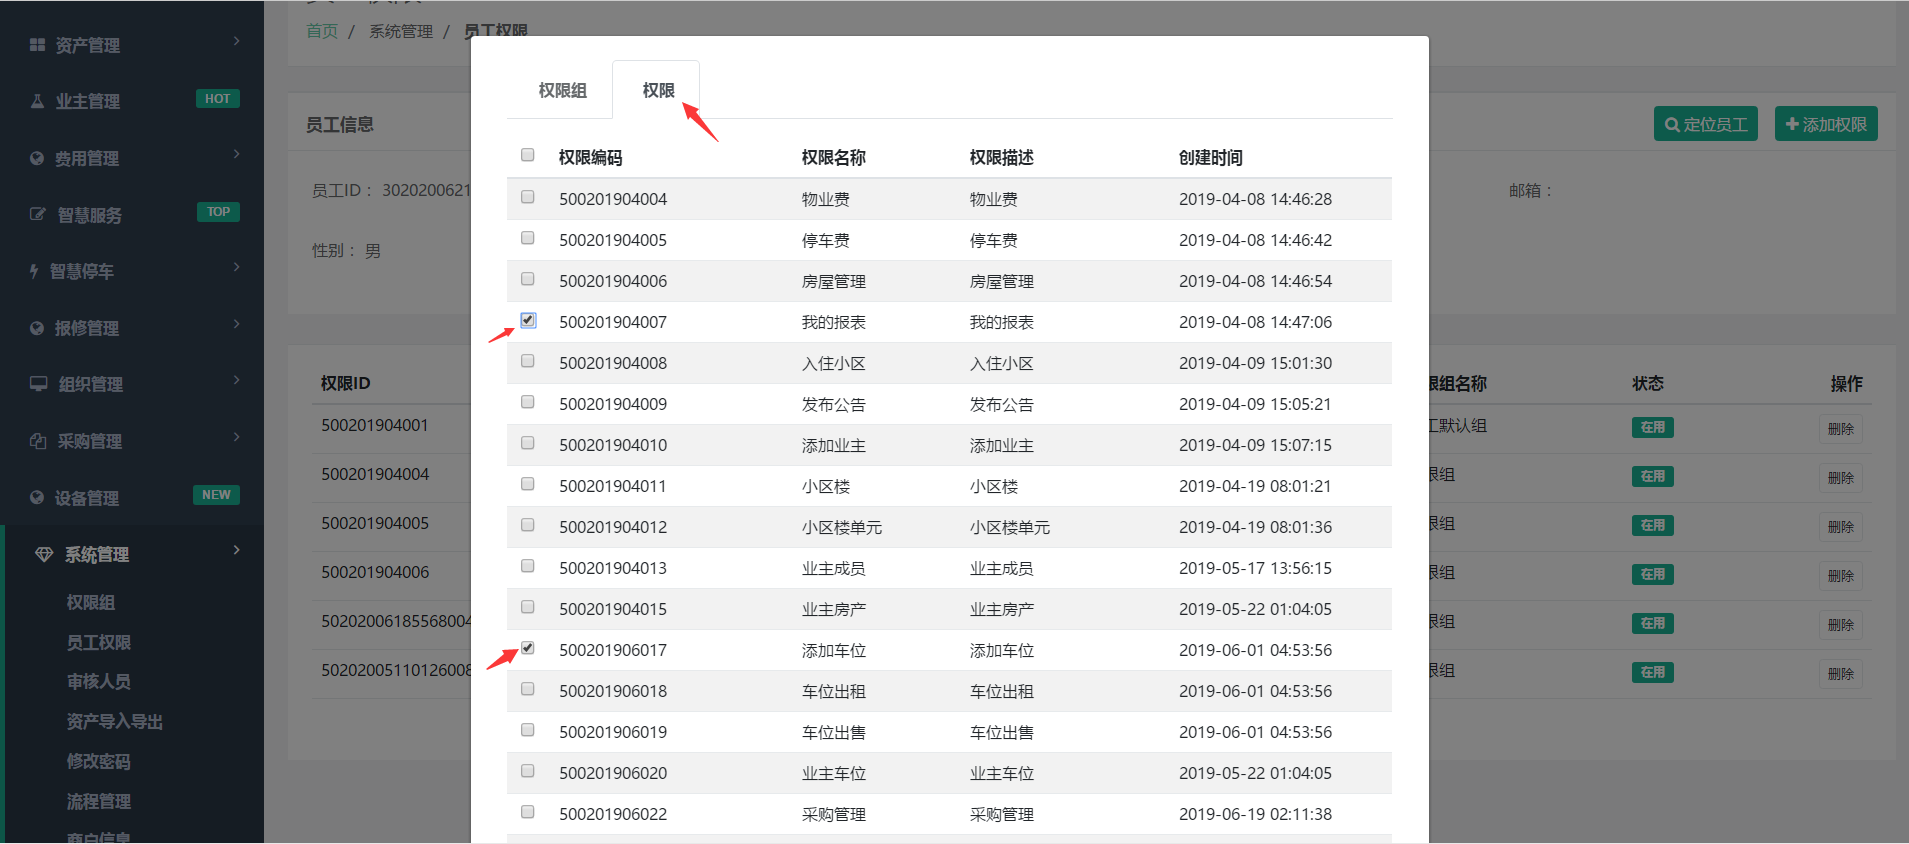The image size is (1909, 844).
Task: Select the 权限 tab
Action: pos(657,90)
